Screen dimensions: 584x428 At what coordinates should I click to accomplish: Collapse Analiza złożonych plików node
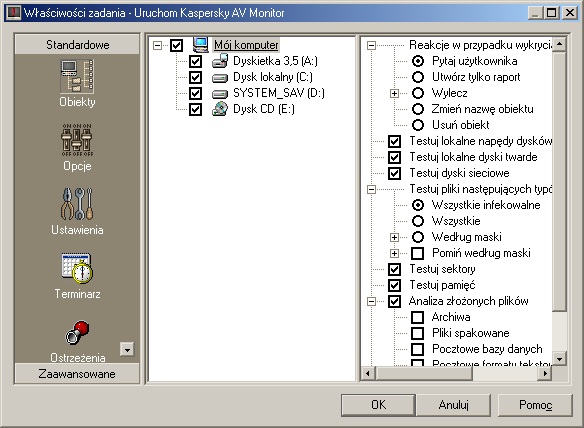(x=371, y=301)
